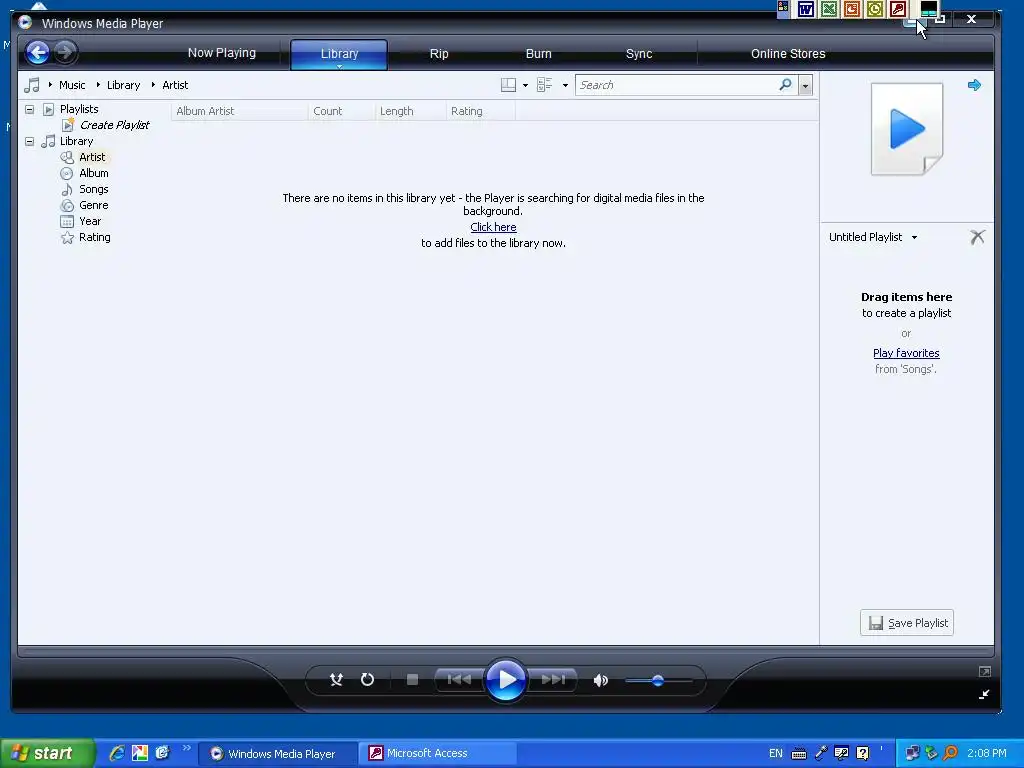Click the Previous track button
This screenshot has height=768, width=1024.
pos(459,680)
